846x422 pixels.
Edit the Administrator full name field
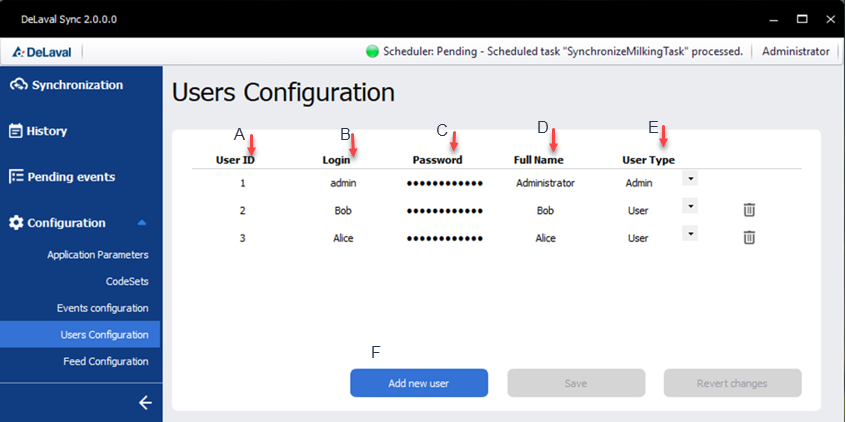[545, 183]
